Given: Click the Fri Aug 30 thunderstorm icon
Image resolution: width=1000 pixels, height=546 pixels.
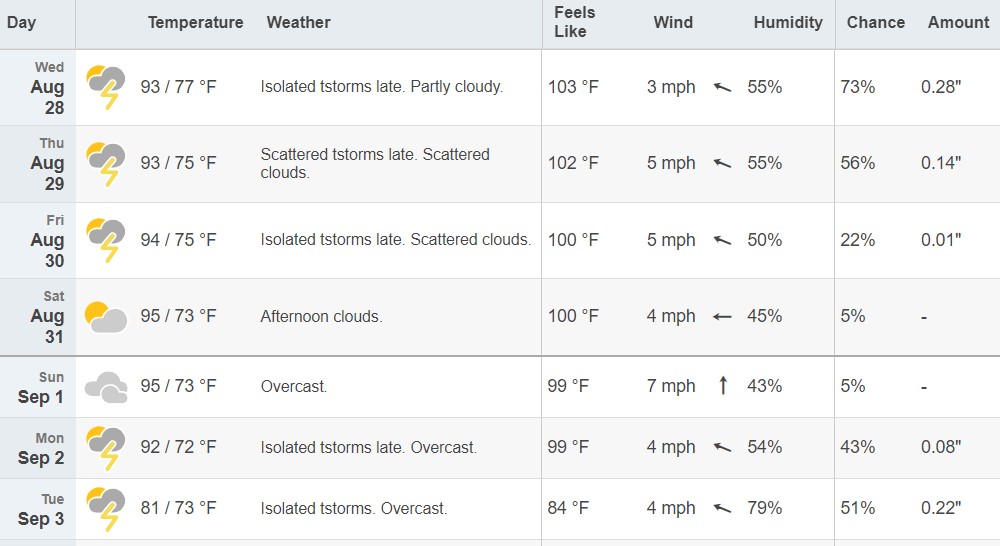Looking at the screenshot, I should tap(106, 240).
